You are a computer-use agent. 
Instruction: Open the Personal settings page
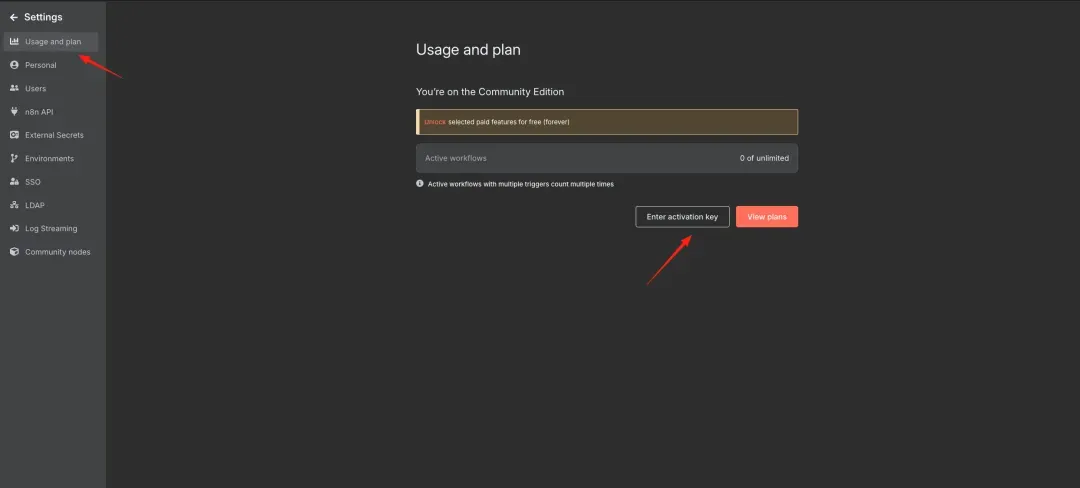pos(41,65)
